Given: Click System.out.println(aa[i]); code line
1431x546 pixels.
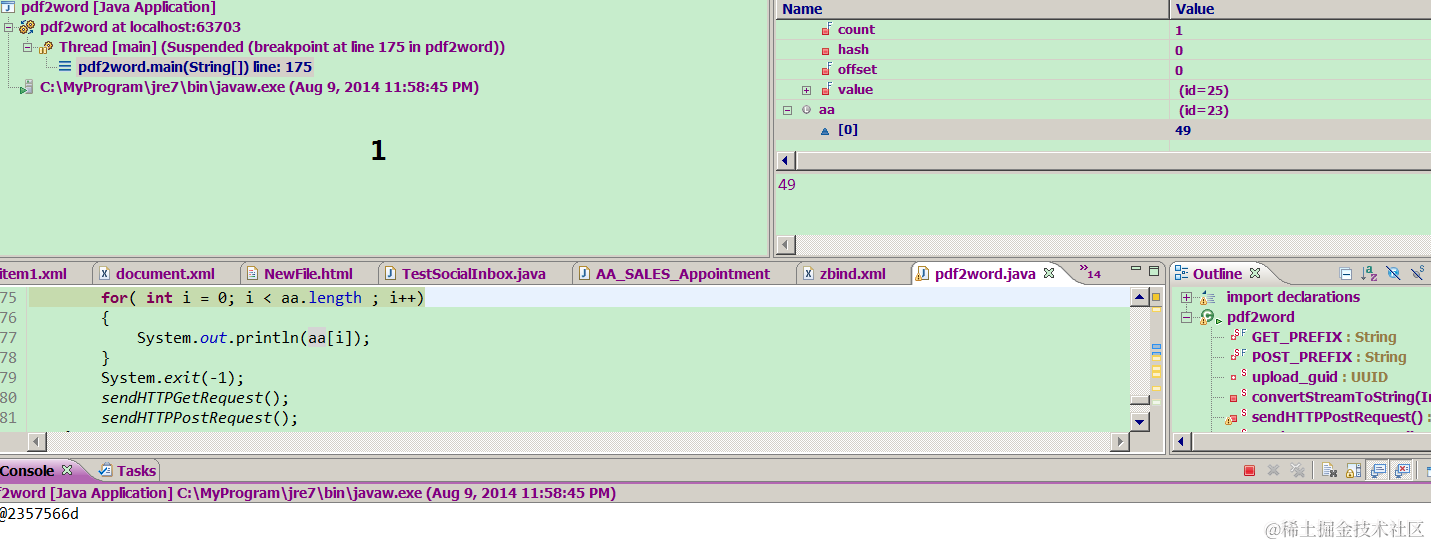Looking at the screenshot, I should (x=253, y=337).
